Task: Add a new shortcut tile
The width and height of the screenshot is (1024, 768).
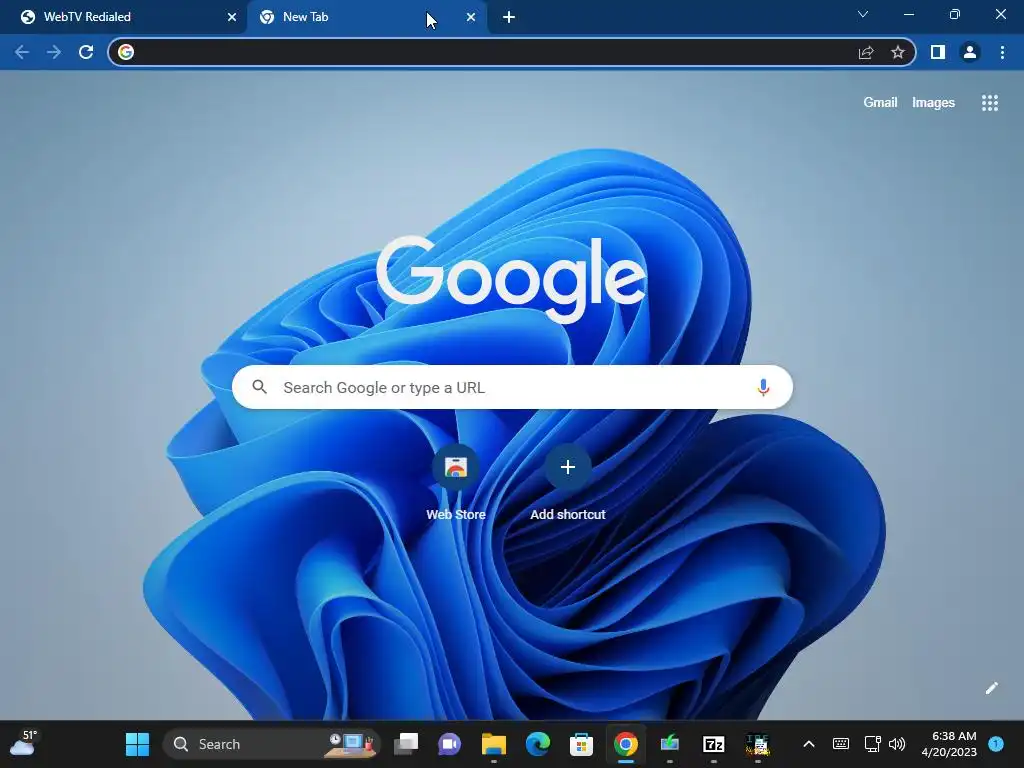Action: [568, 483]
